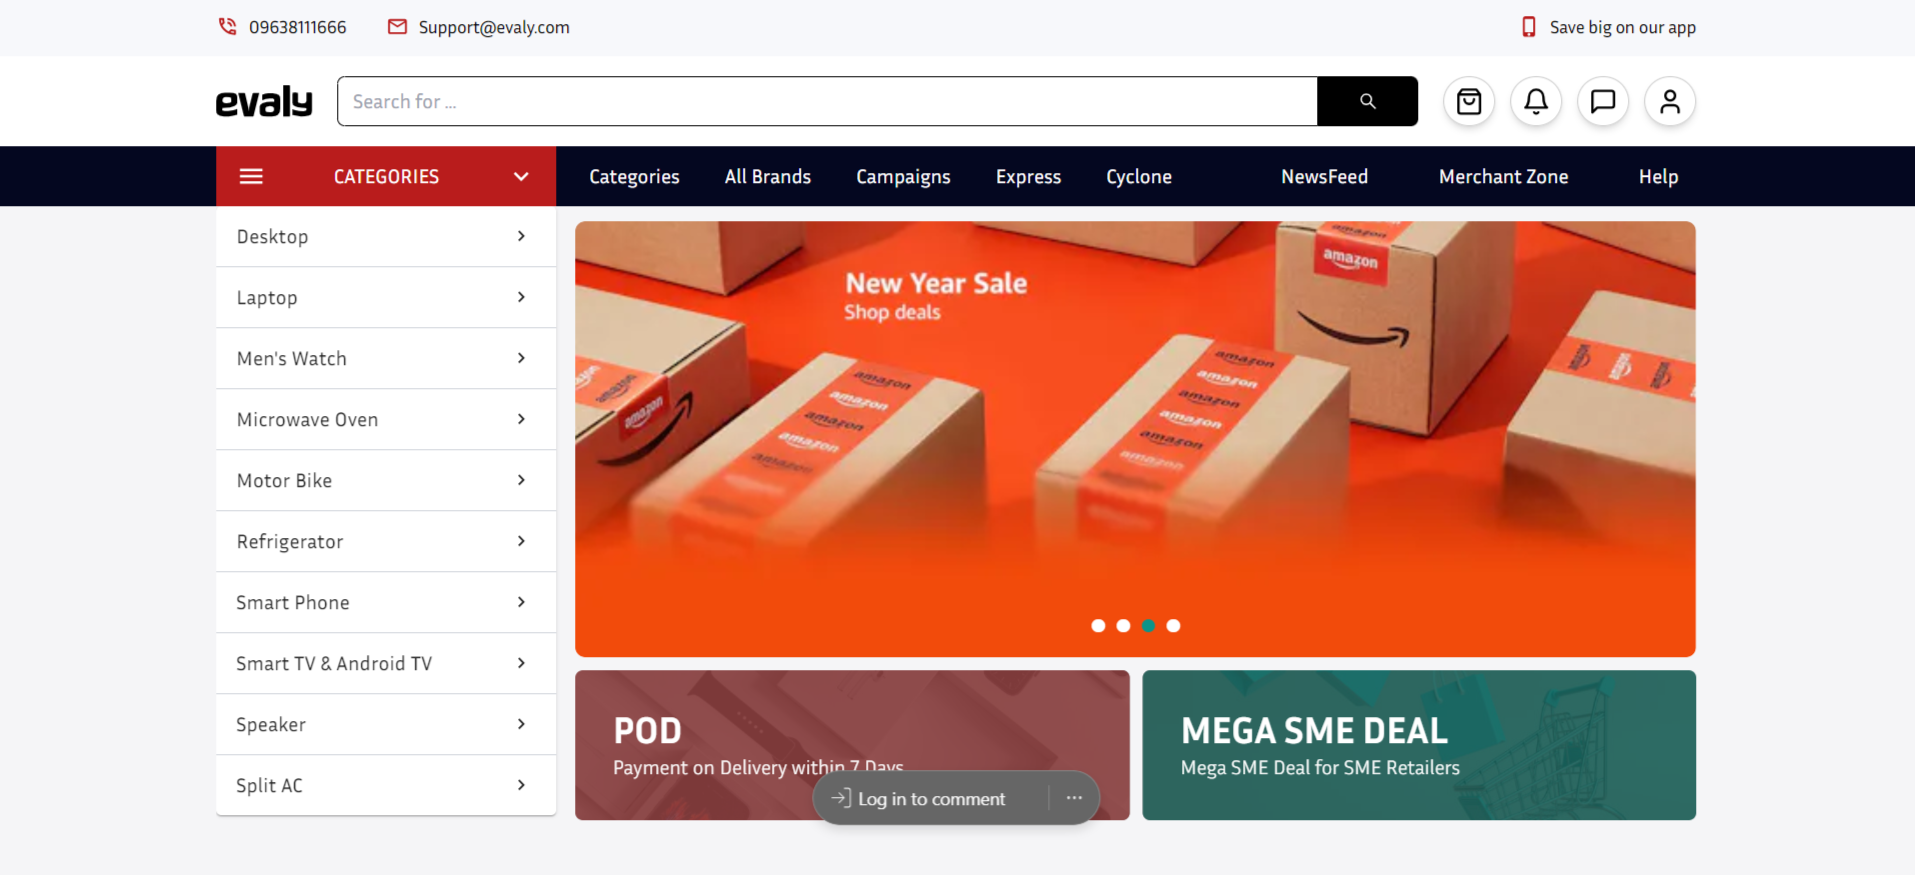Image resolution: width=1915 pixels, height=875 pixels.
Task: Select the first carousel slide dot
Action: (x=1098, y=626)
